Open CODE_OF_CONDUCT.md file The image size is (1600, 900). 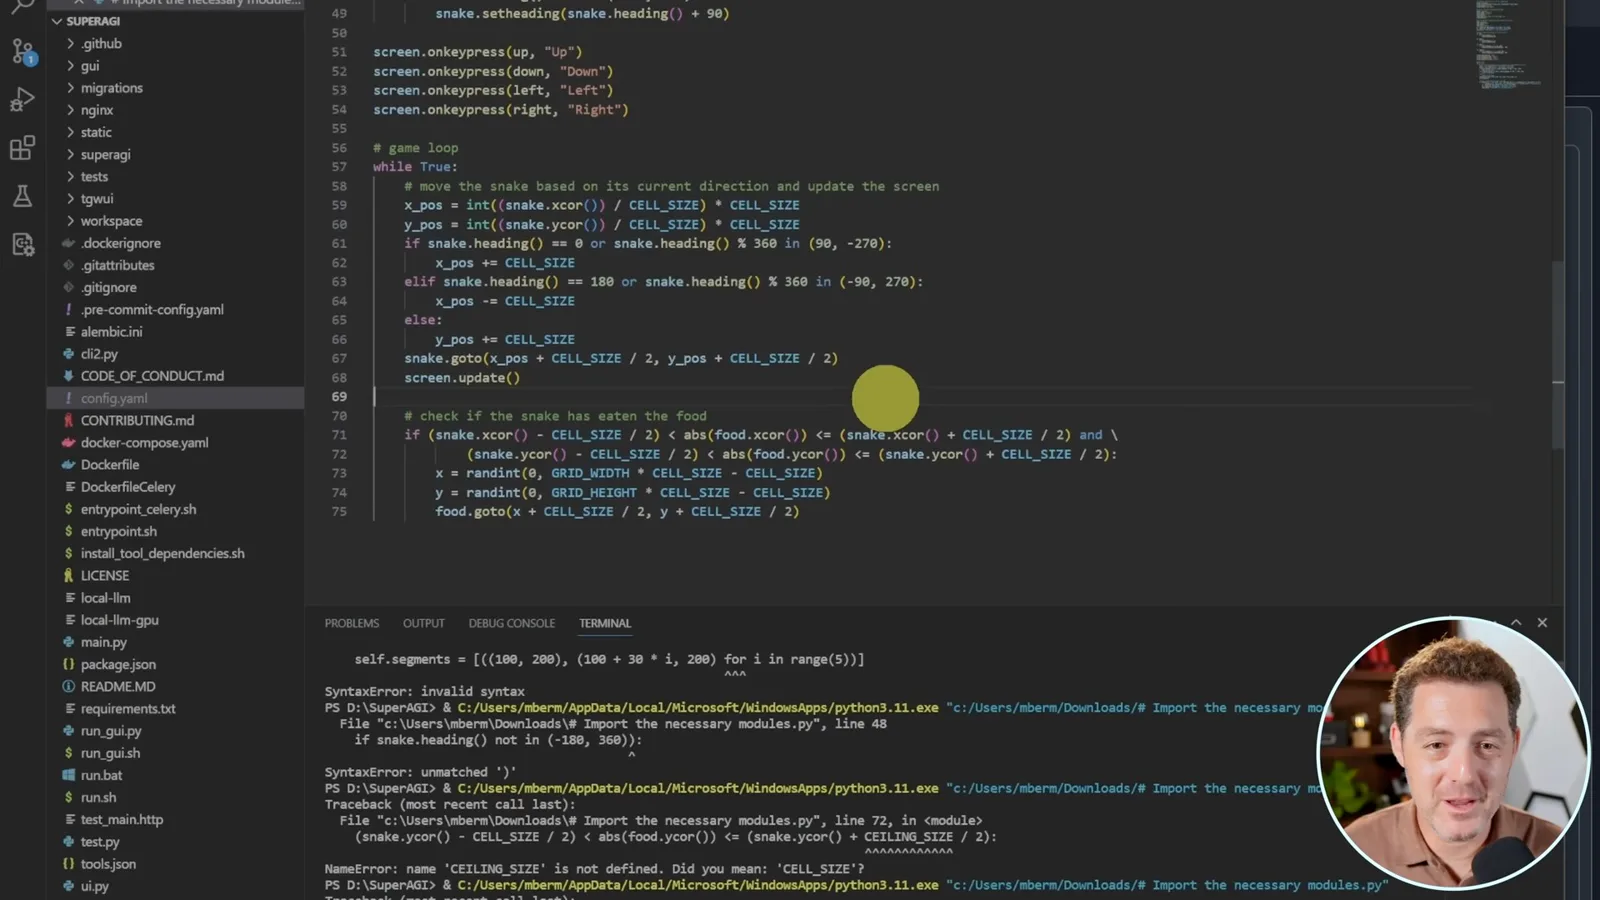152,376
